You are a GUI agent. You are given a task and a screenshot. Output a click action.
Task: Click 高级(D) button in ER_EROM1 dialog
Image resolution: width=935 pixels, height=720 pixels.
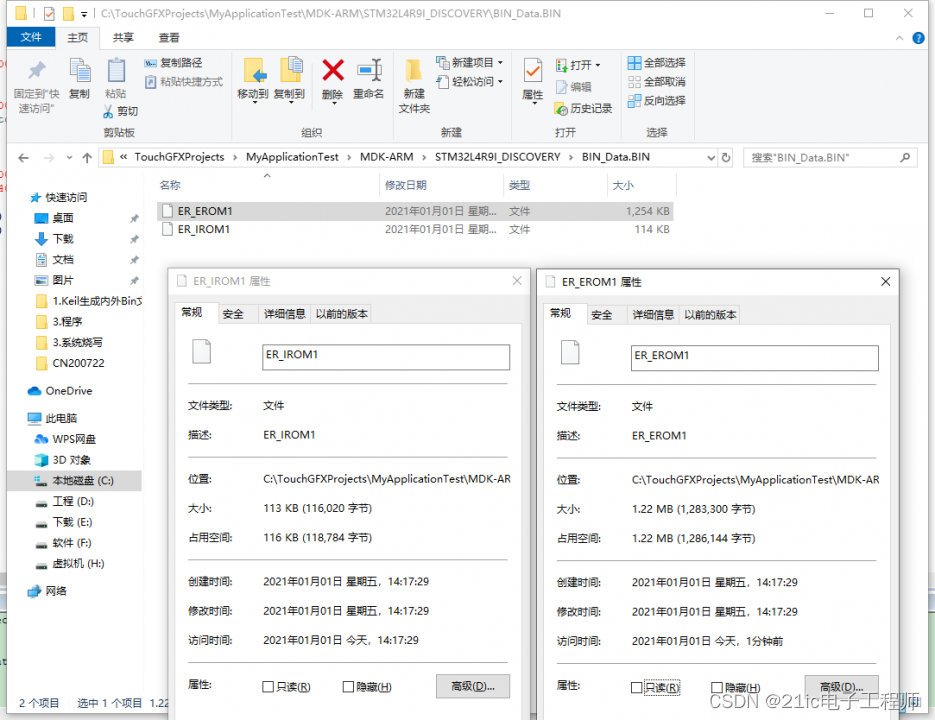(x=841, y=687)
